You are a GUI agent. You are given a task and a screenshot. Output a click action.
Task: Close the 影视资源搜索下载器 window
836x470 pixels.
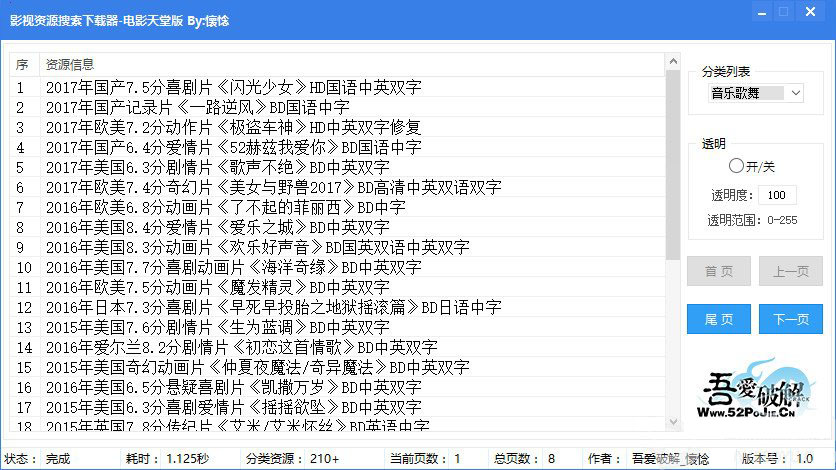point(810,12)
